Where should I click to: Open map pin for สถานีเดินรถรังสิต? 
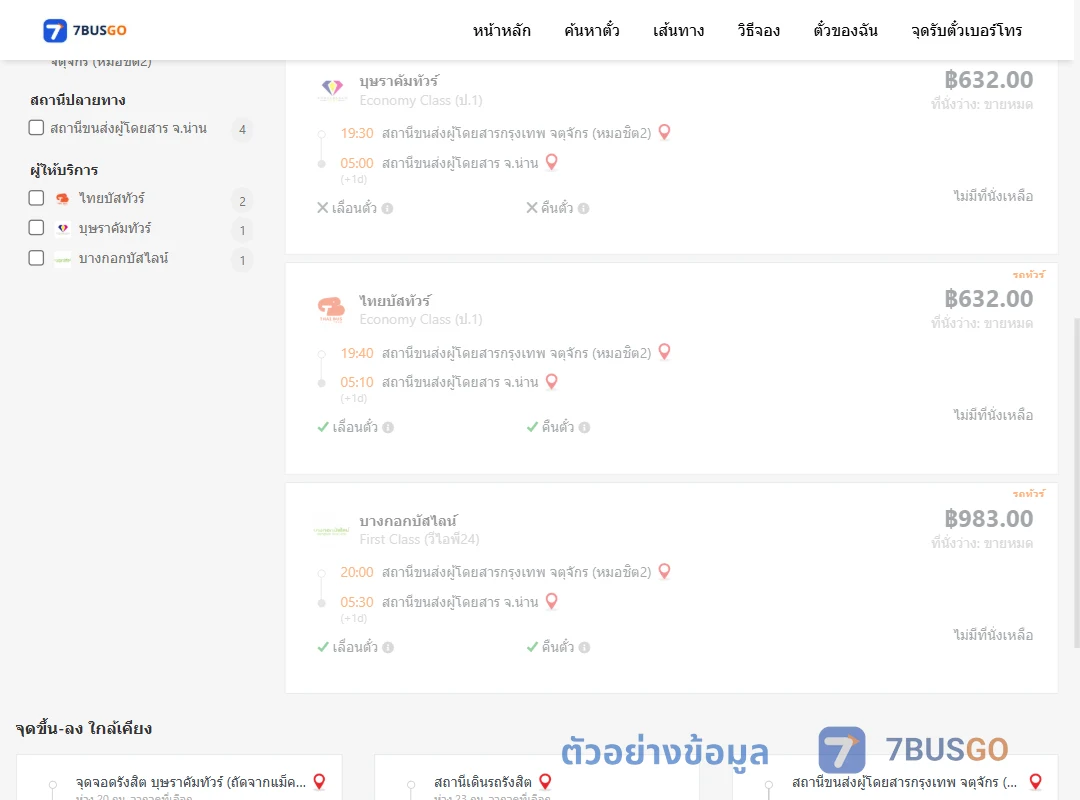click(x=545, y=781)
